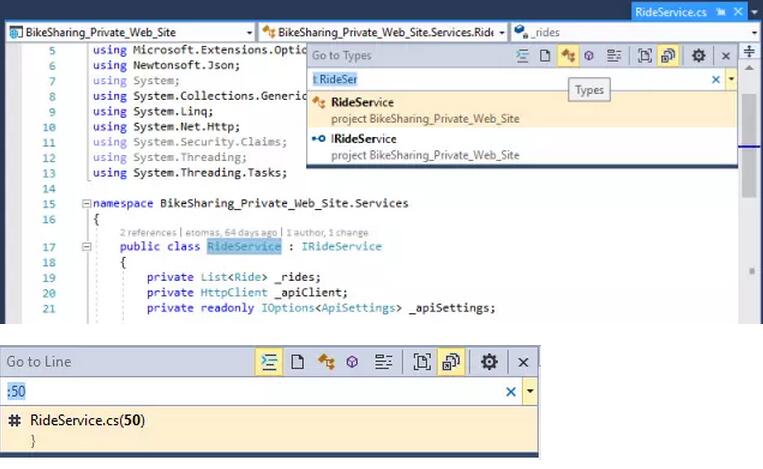Click the etomas, 64 days ago CodeLens link
Image resolution: width=763 pixels, height=469 pixels.
coord(231,233)
